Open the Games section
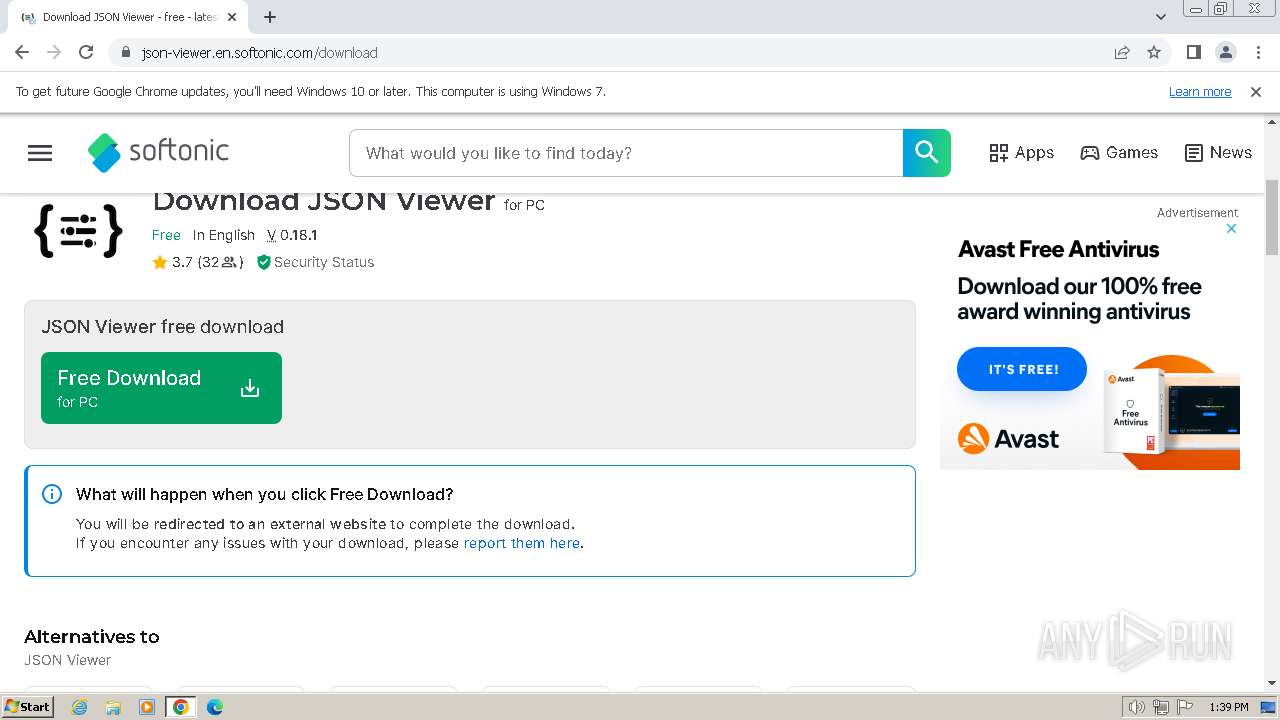 click(x=1119, y=153)
